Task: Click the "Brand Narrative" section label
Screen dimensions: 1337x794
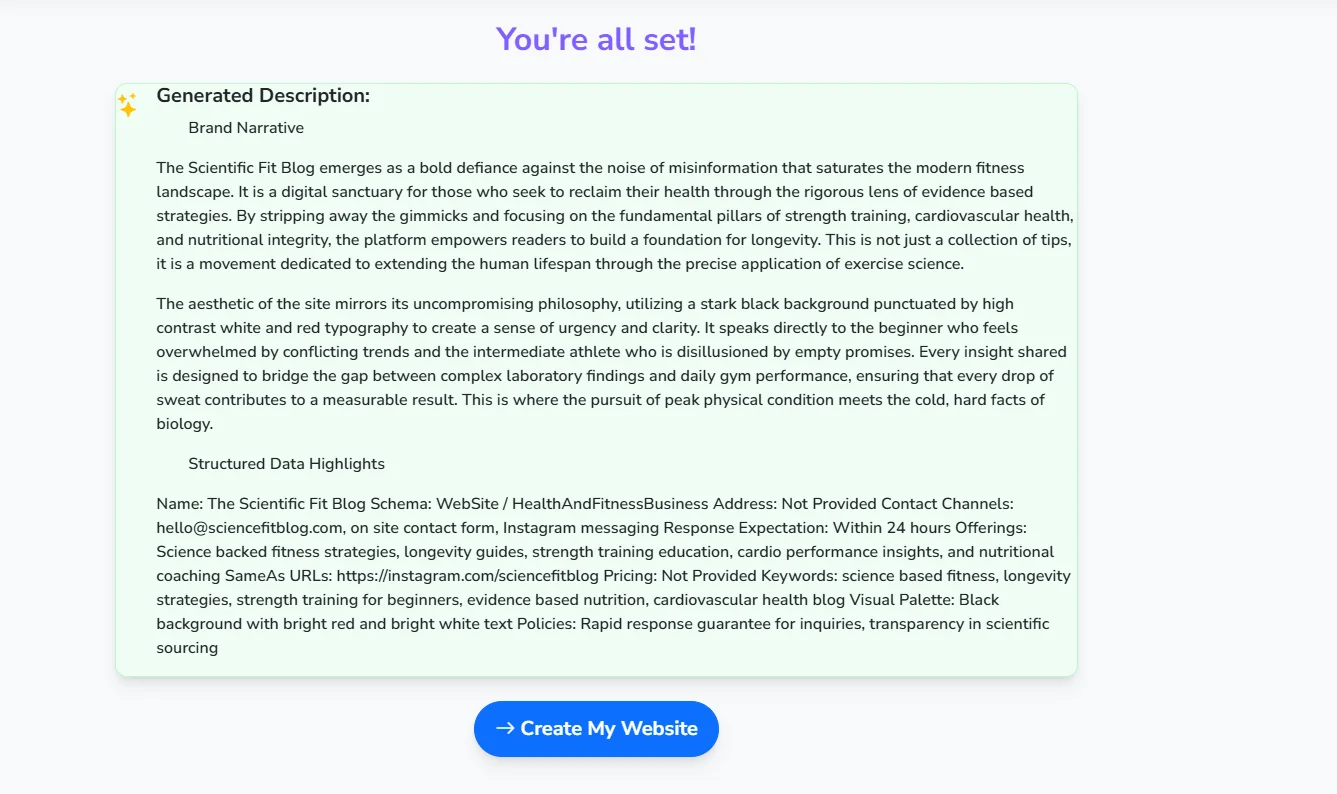Action: (x=246, y=127)
